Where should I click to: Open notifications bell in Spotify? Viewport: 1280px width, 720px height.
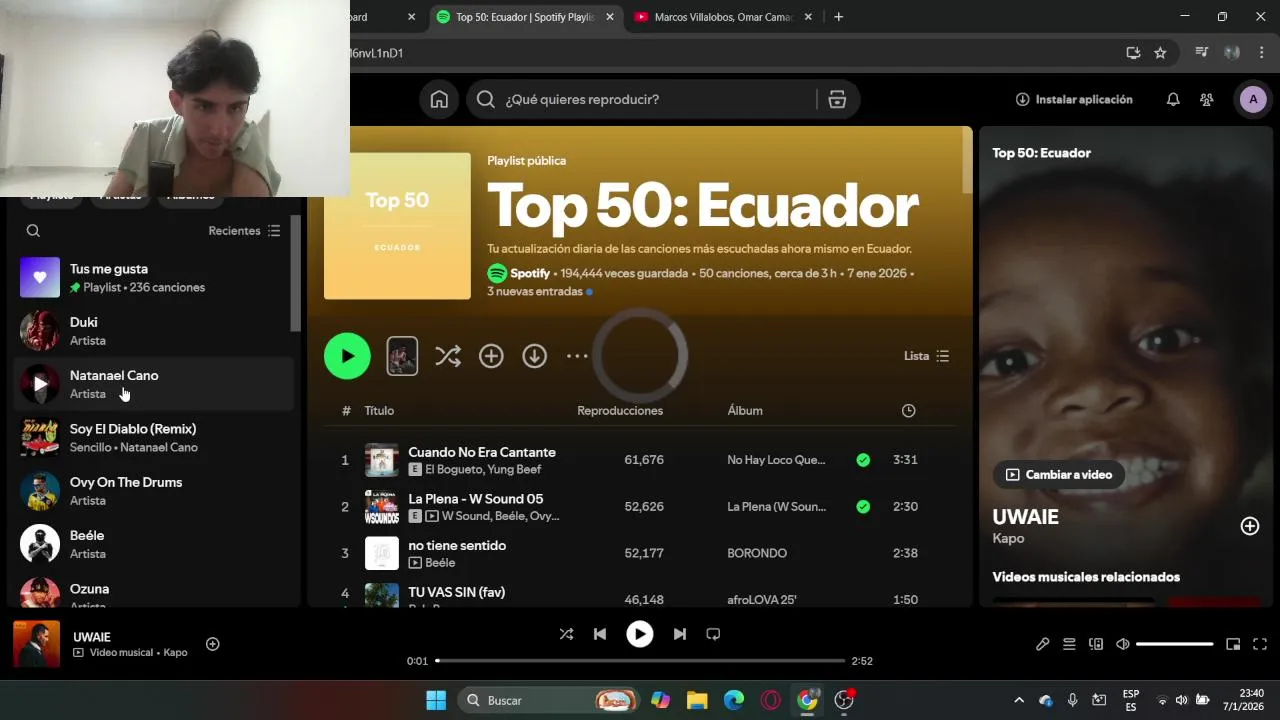(x=1173, y=99)
